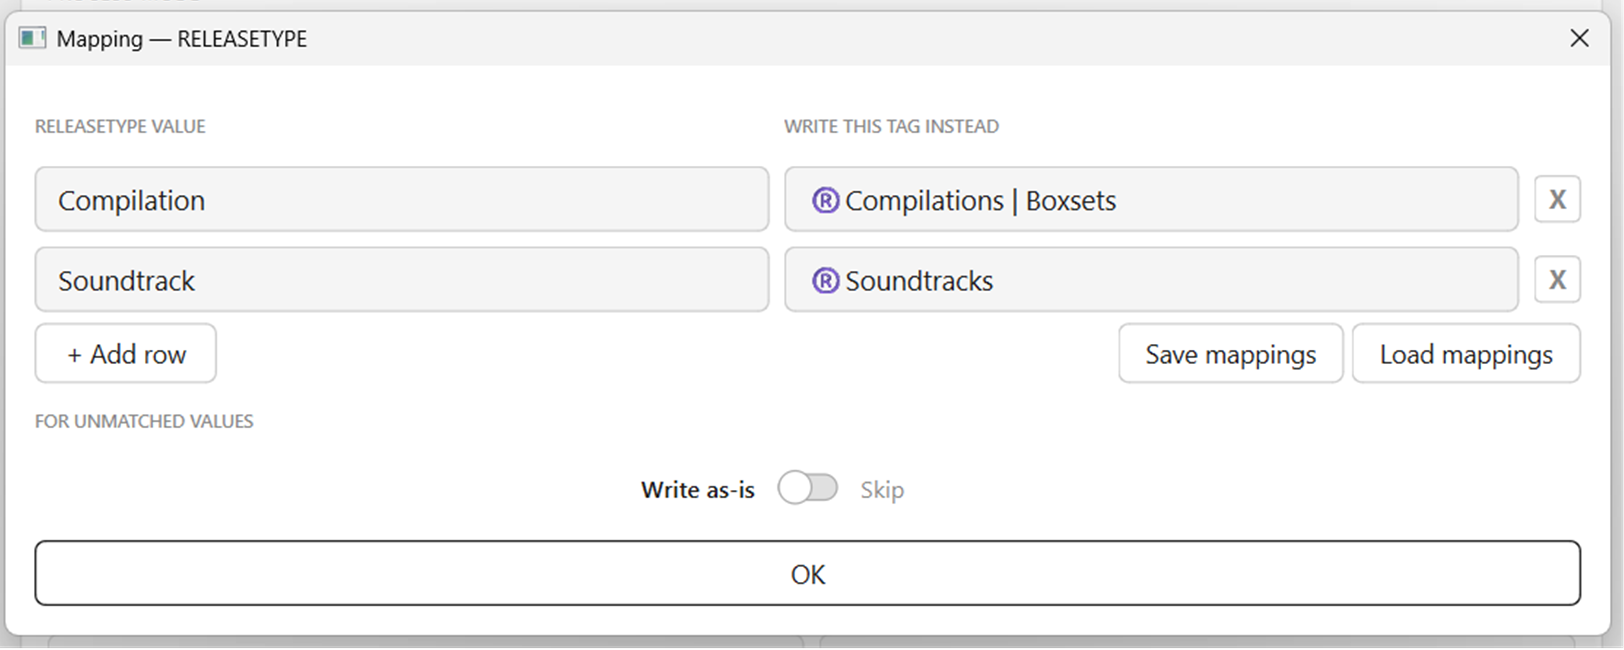Click the registered icon beside Soundtracks

pyautogui.click(x=825, y=281)
